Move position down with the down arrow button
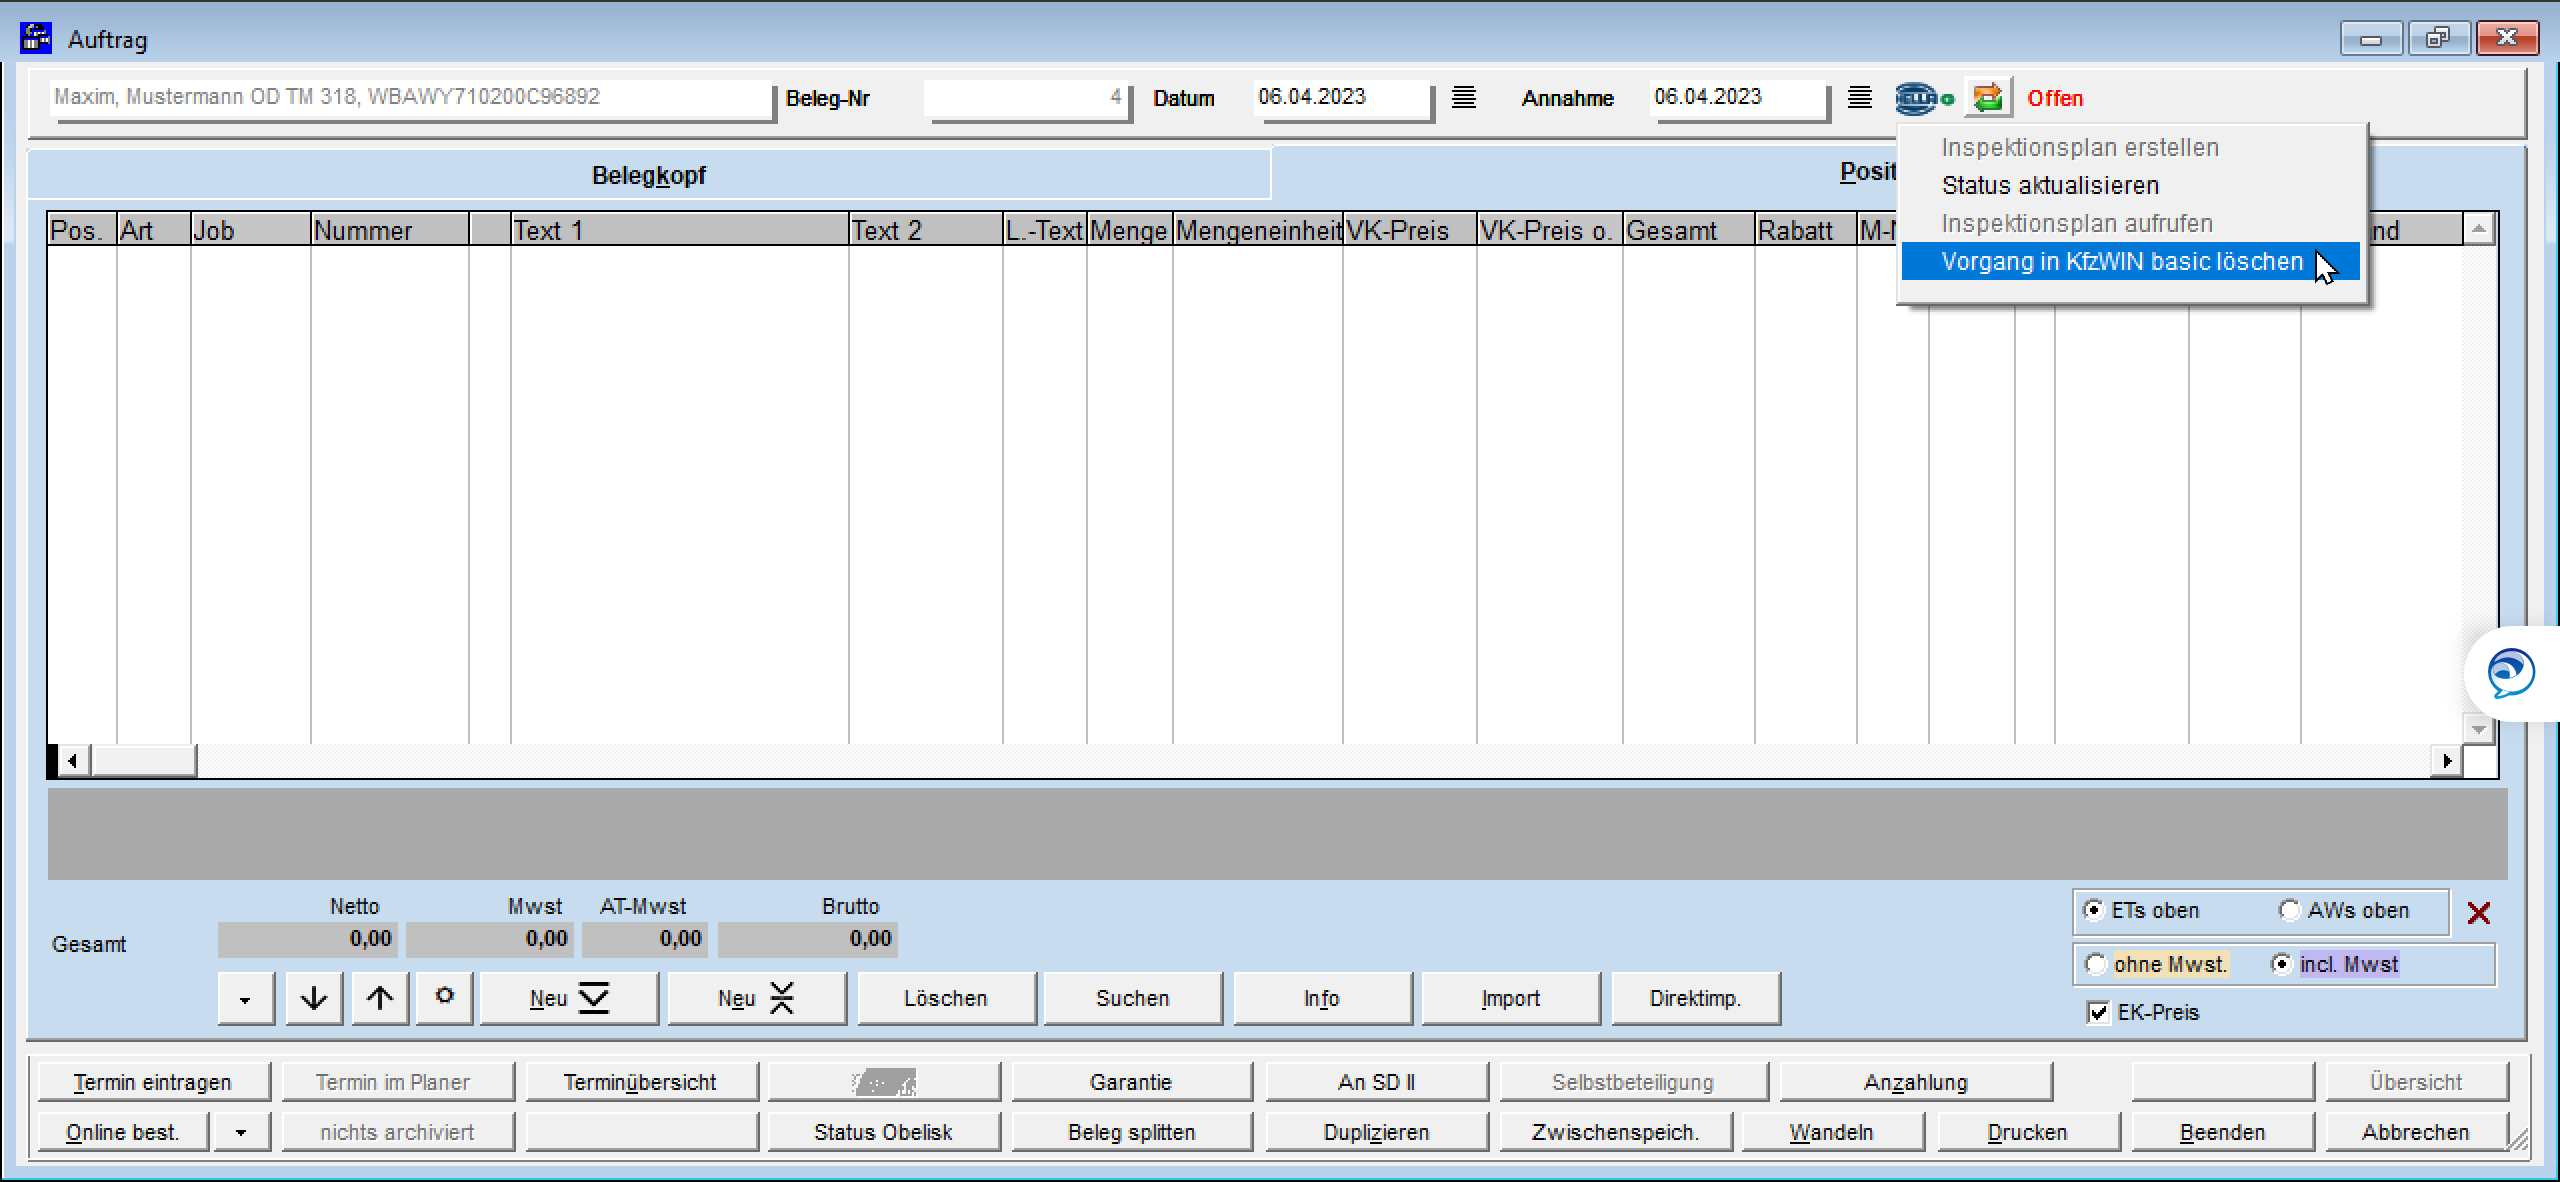Screen dimensions: 2560x1182 [x=314, y=998]
